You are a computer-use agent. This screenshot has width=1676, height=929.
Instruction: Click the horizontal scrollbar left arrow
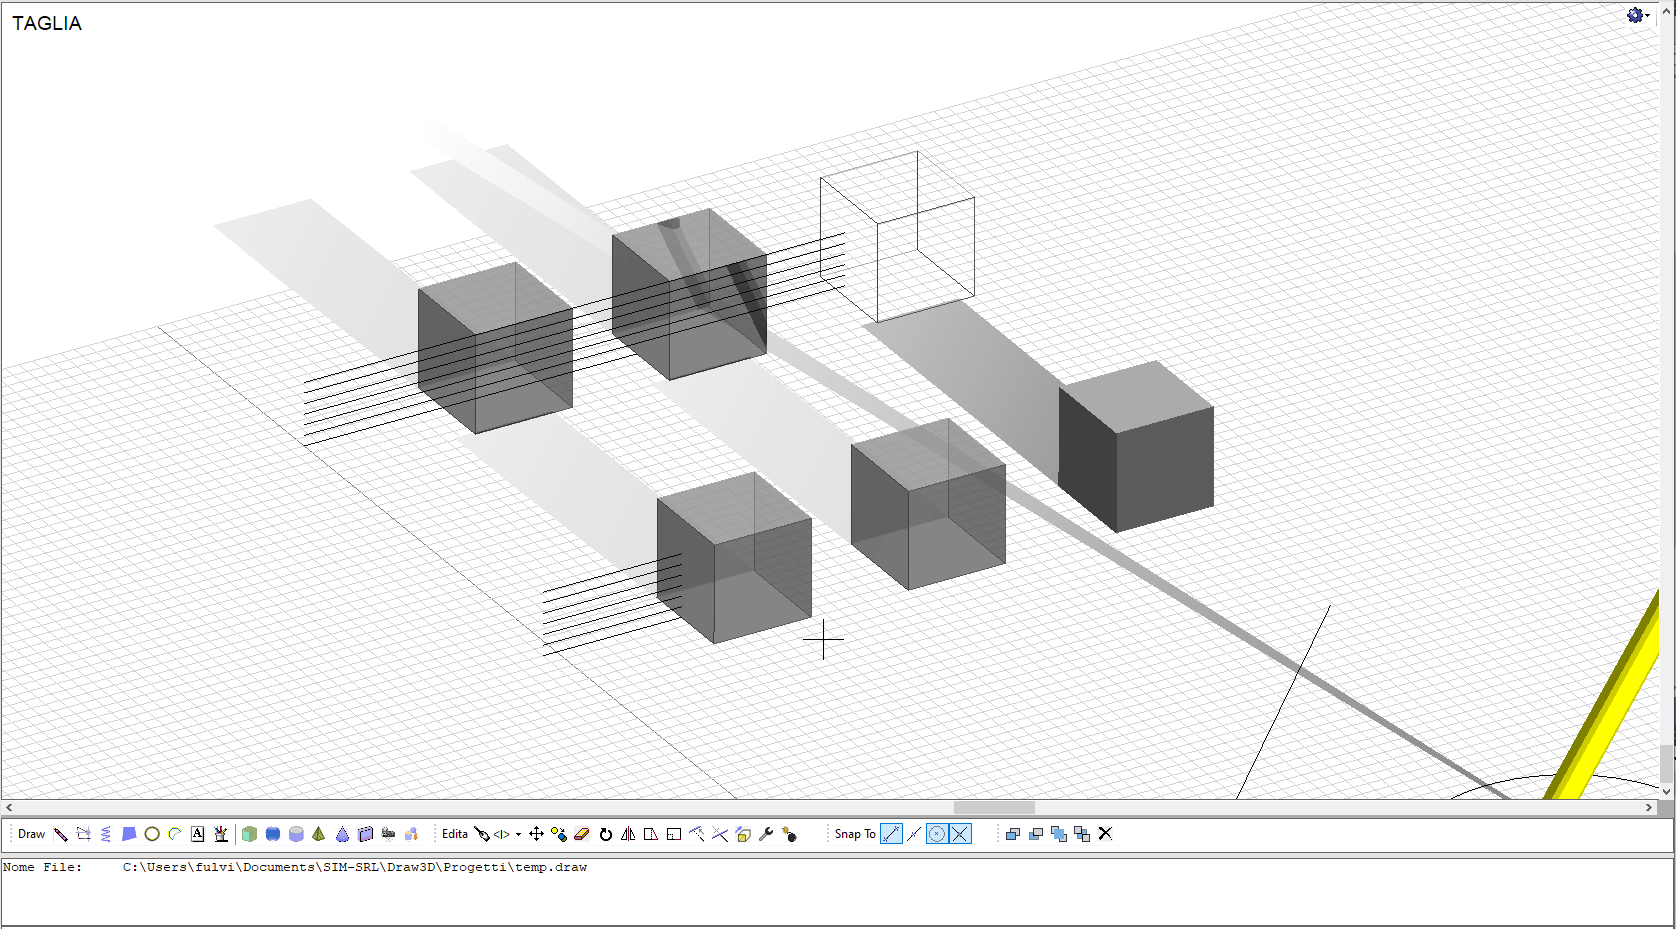[x=9, y=807]
